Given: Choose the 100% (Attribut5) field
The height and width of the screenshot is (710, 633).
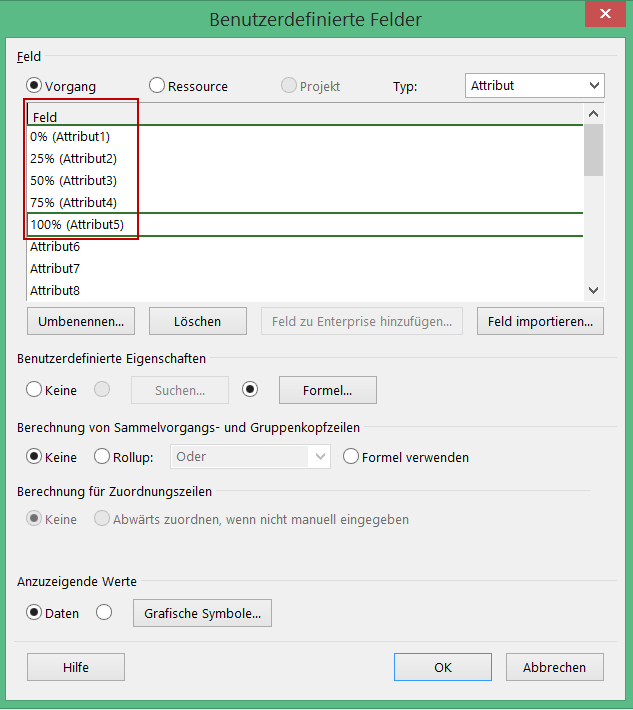Looking at the screenshot, I should (x=77, y=225).
